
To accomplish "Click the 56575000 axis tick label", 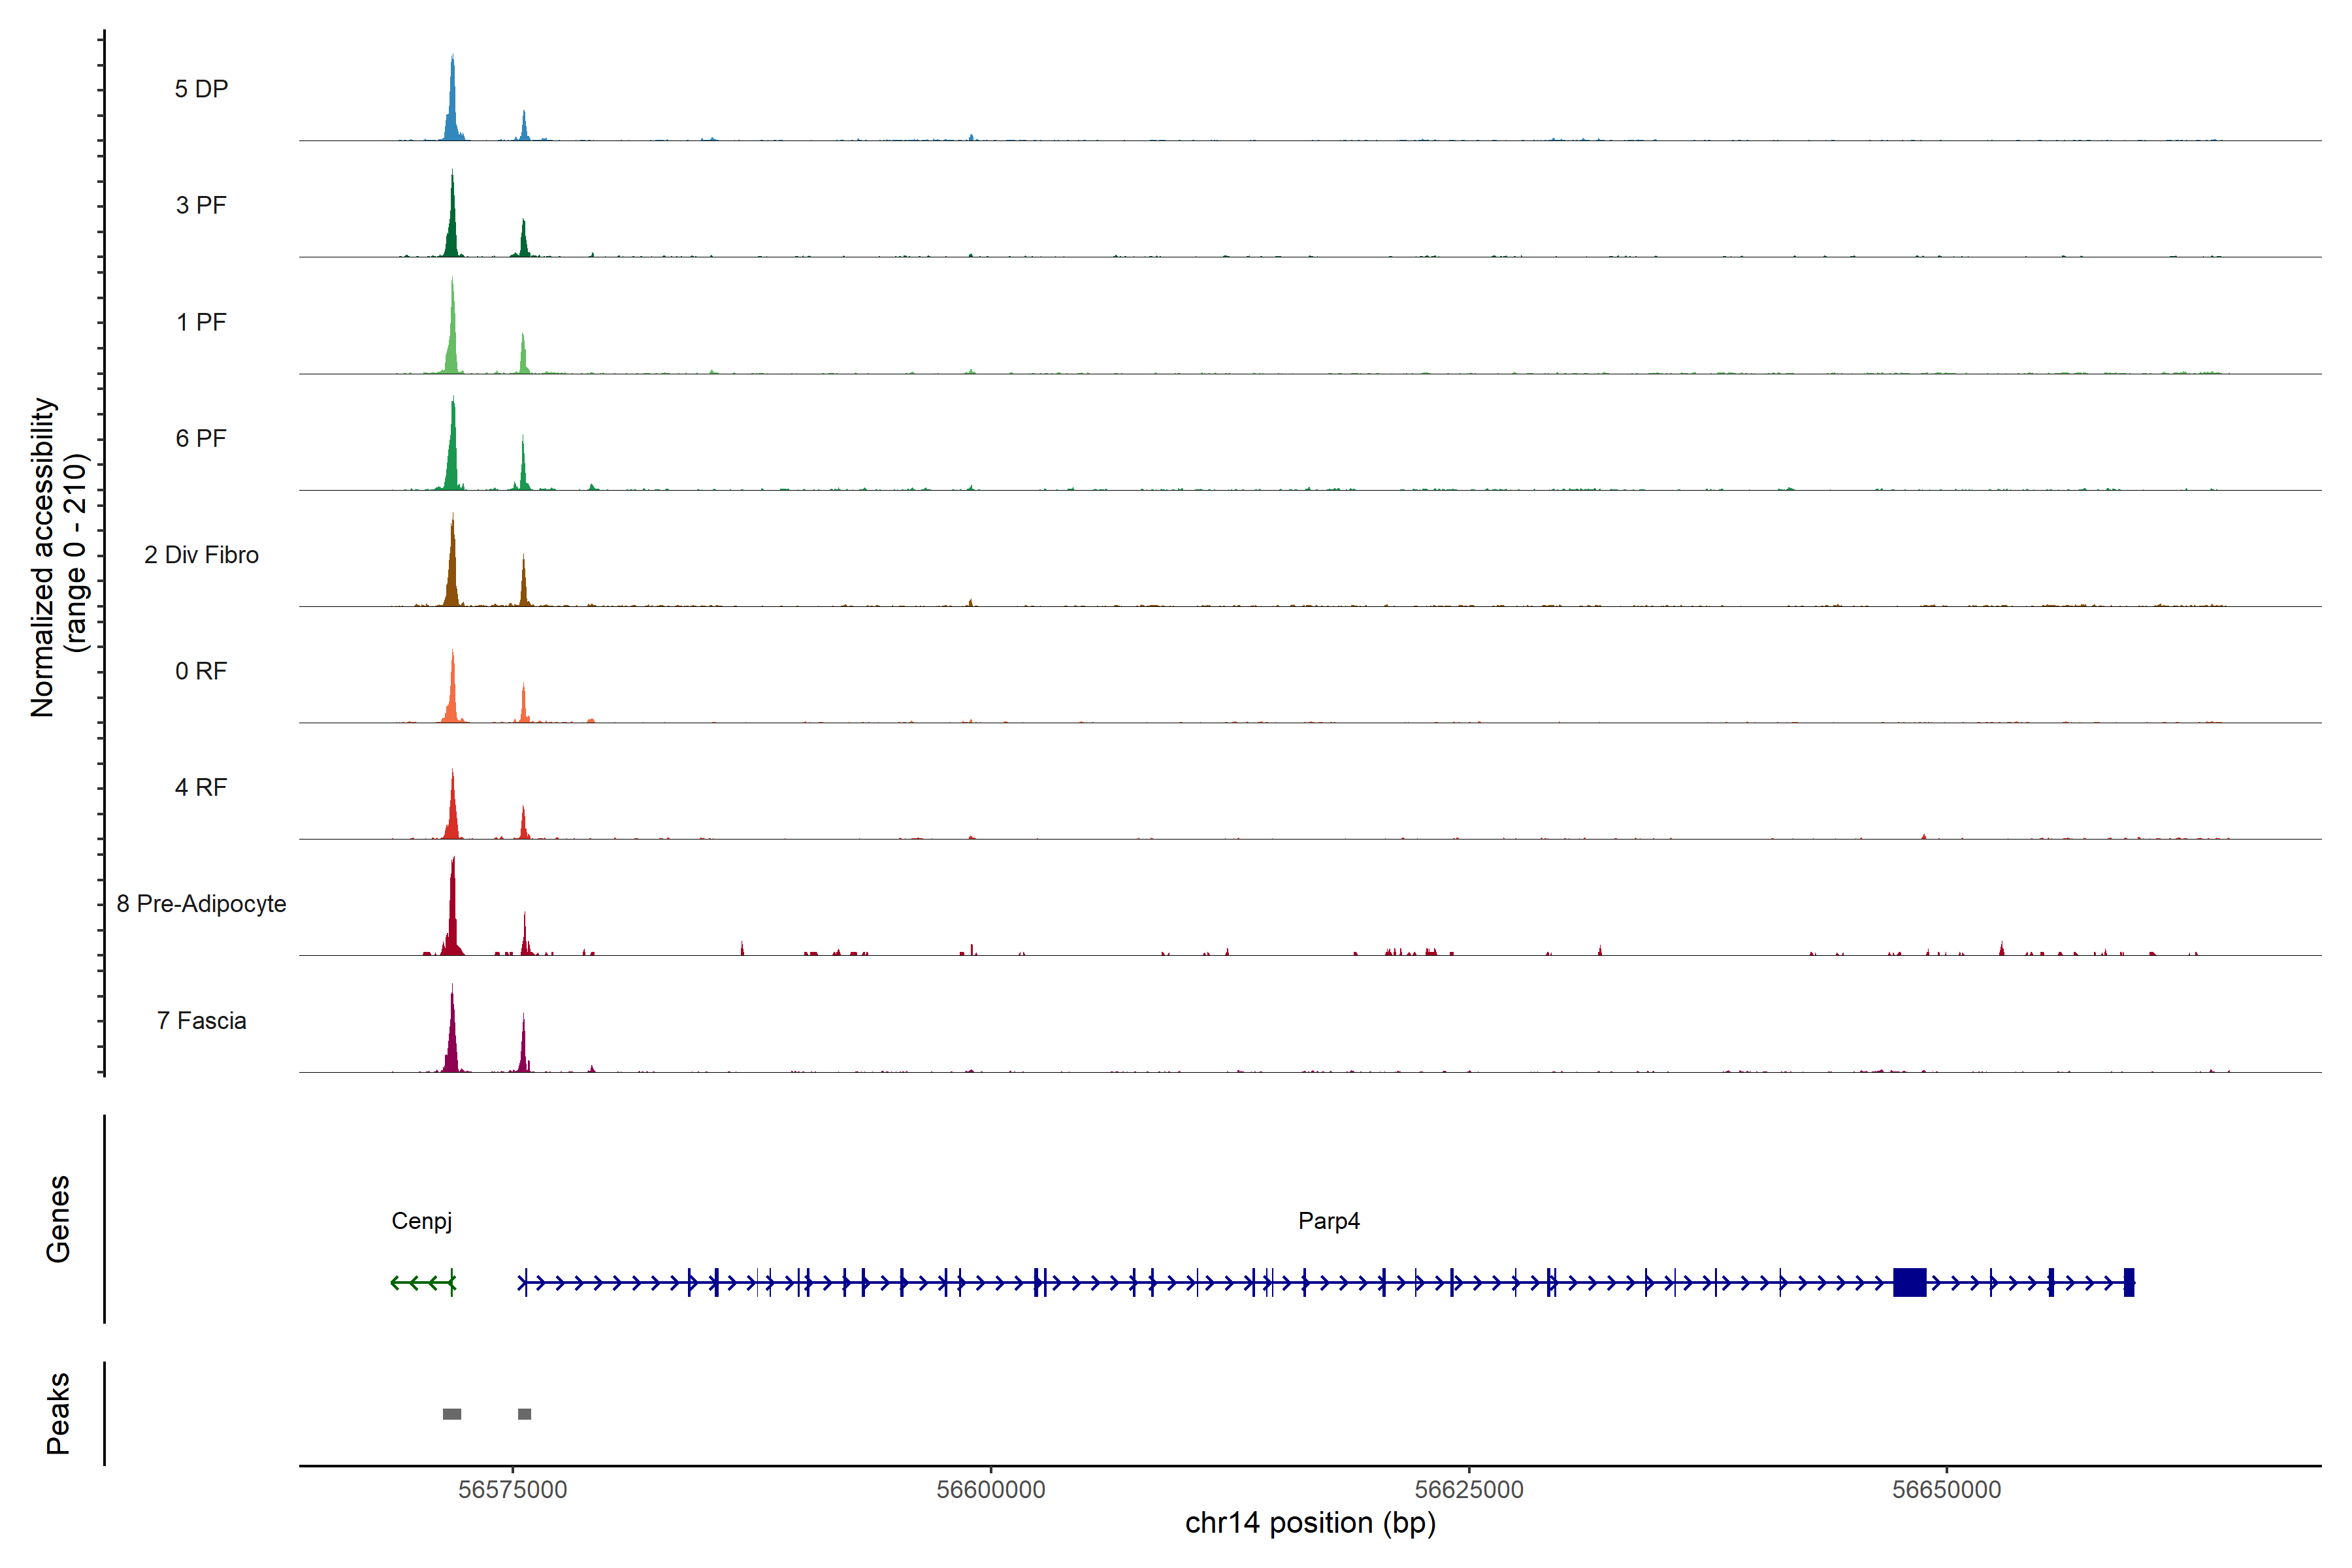I will pos(512,1489).
